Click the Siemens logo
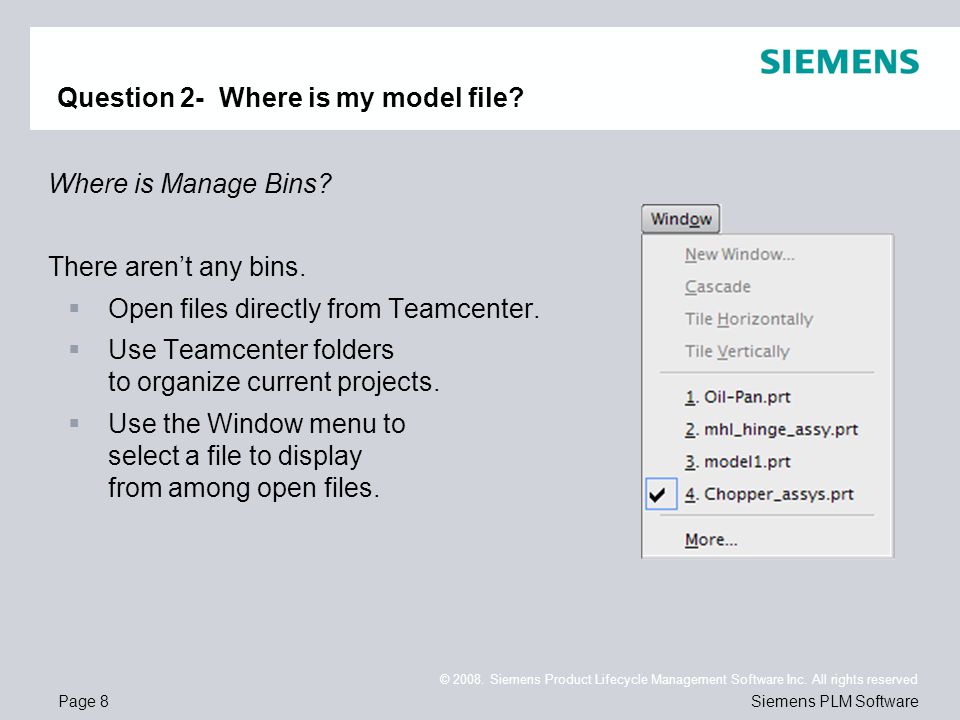The image size is (960, 720). point(839,62)
